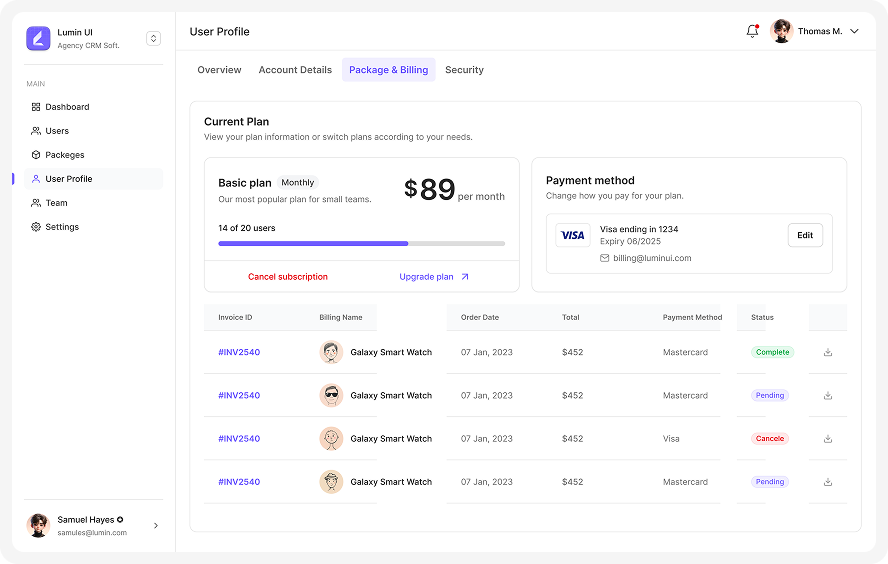This screenshot has width=888, height=564.
Task: Switch to the Account Details tab
Action: 295,70
